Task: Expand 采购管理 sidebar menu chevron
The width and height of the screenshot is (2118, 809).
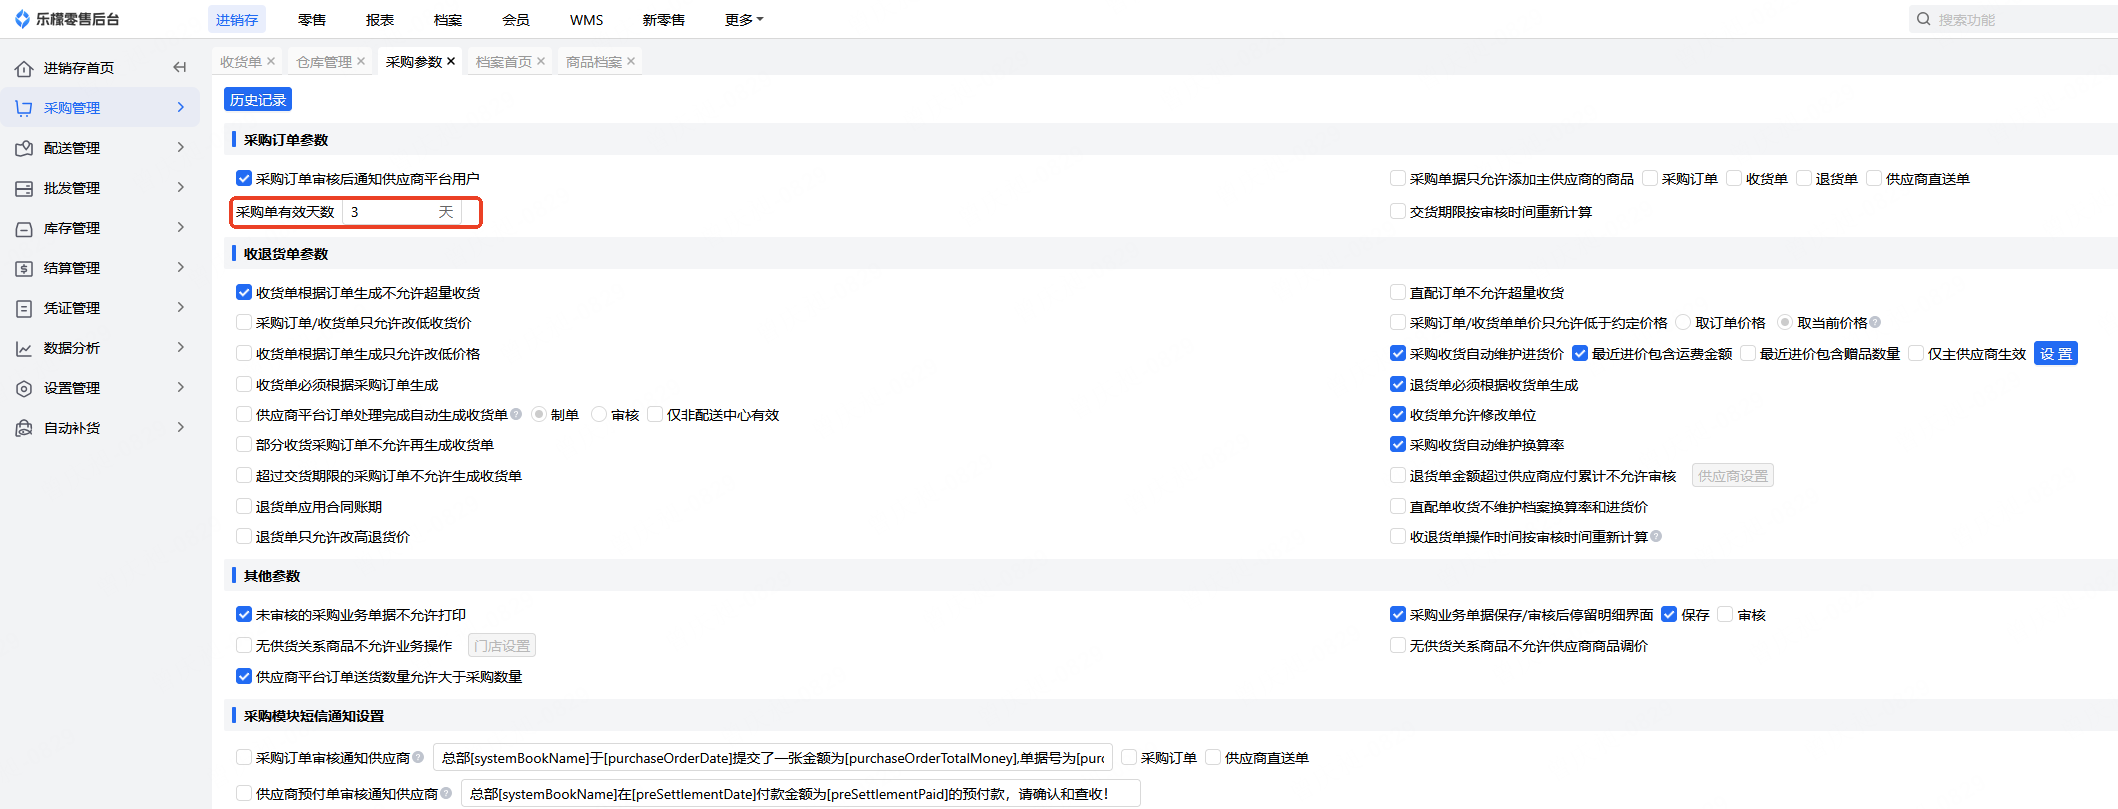Action: 181,107
